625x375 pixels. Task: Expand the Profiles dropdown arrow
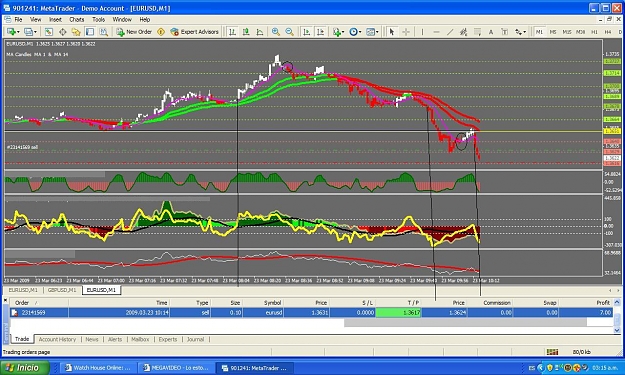click(x=35, y=32)
